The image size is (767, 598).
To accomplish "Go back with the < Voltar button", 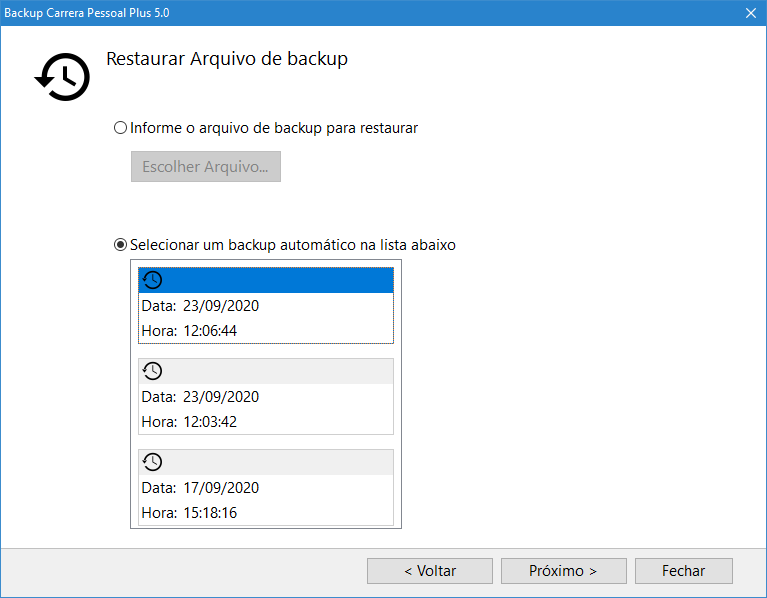I will [x=429, y=571].
